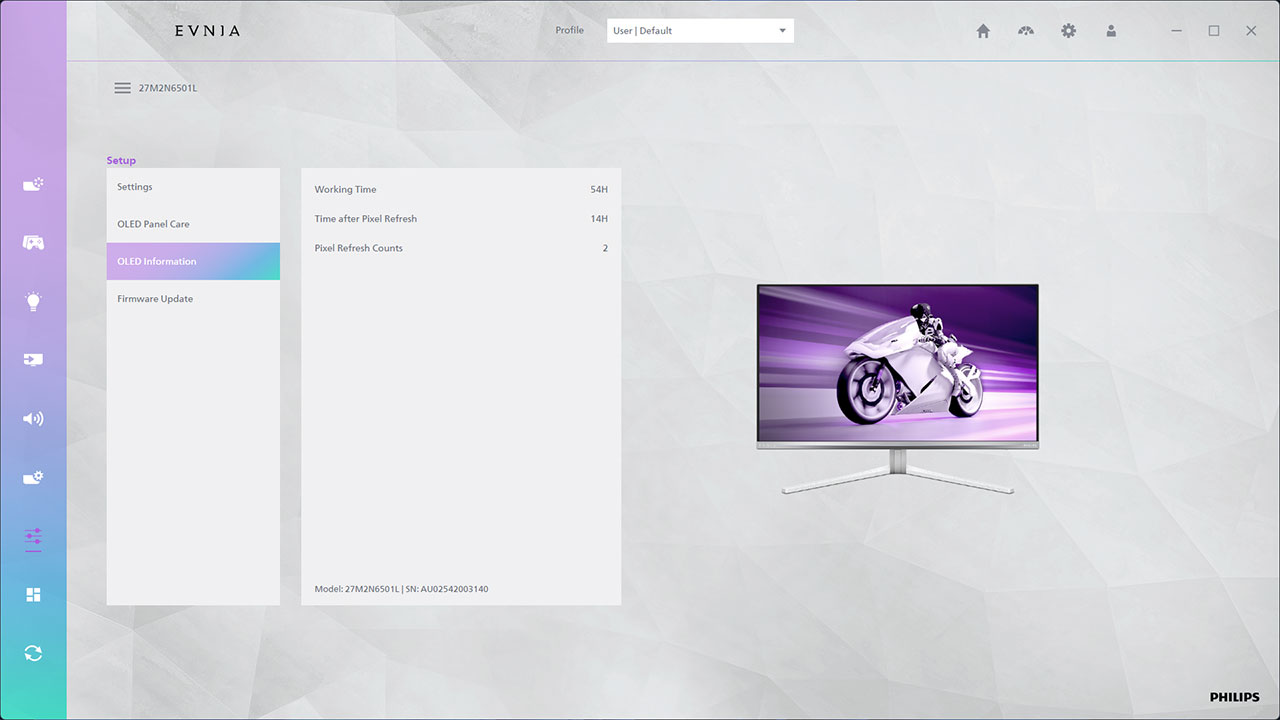Image resolution: width=1280 pixels, height=720 pixels.
Task: Click the user account icon
Action: click(1111, 31)
